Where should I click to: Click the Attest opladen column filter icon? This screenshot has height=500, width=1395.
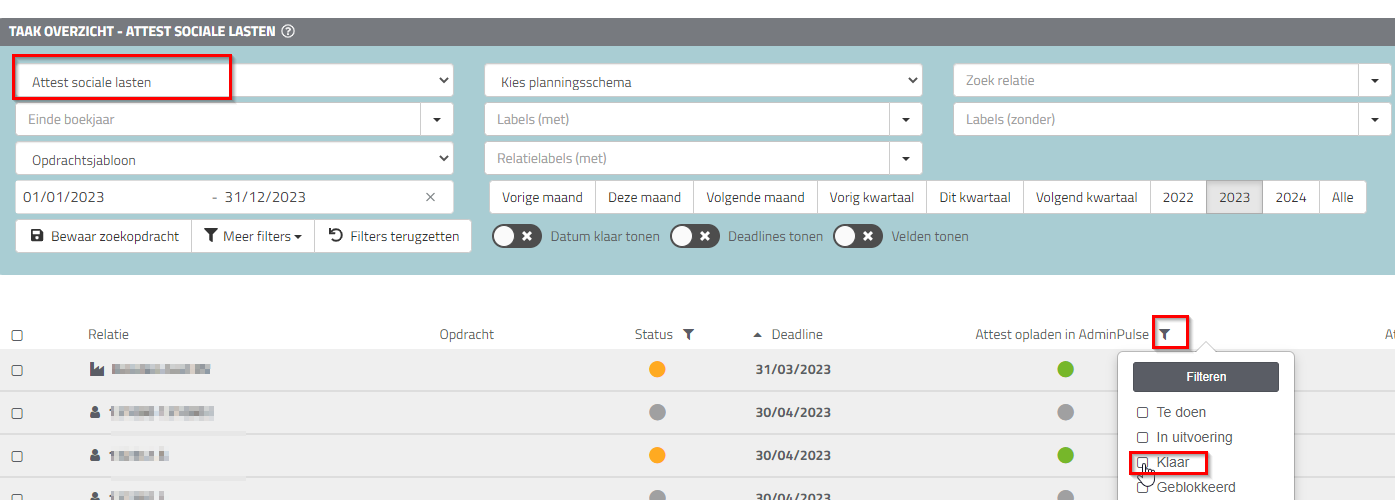click(1164, 335)
